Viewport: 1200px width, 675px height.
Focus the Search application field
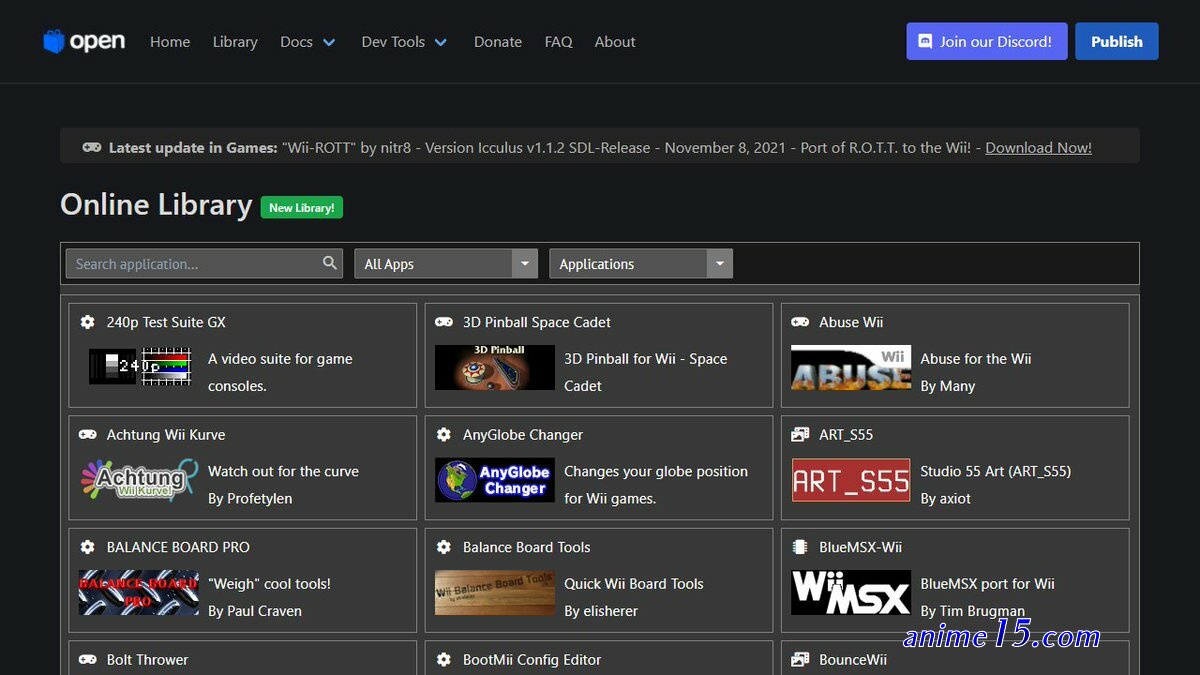[x=204, y=264]
